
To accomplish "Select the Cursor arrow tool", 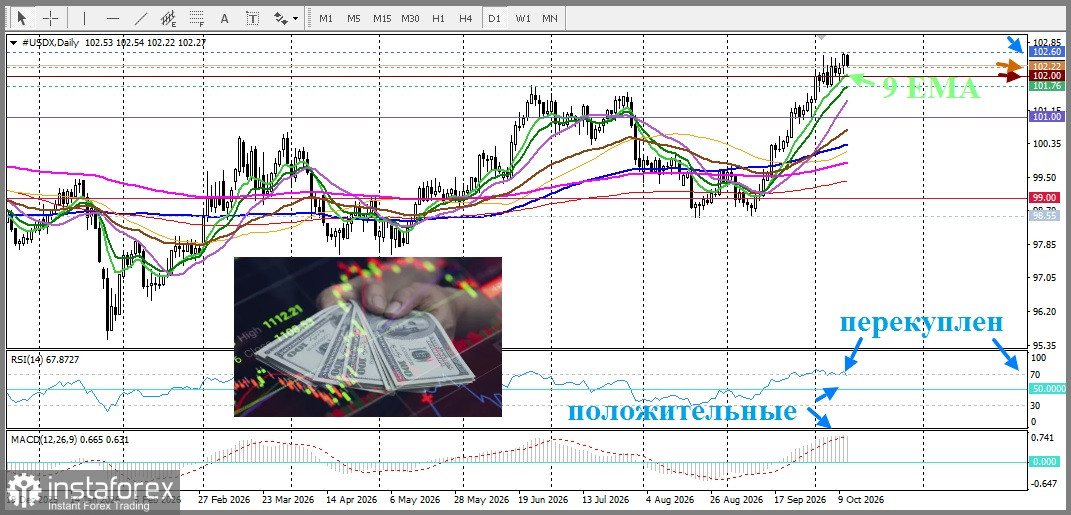I will pyautogui.click(x=23, y=18).
